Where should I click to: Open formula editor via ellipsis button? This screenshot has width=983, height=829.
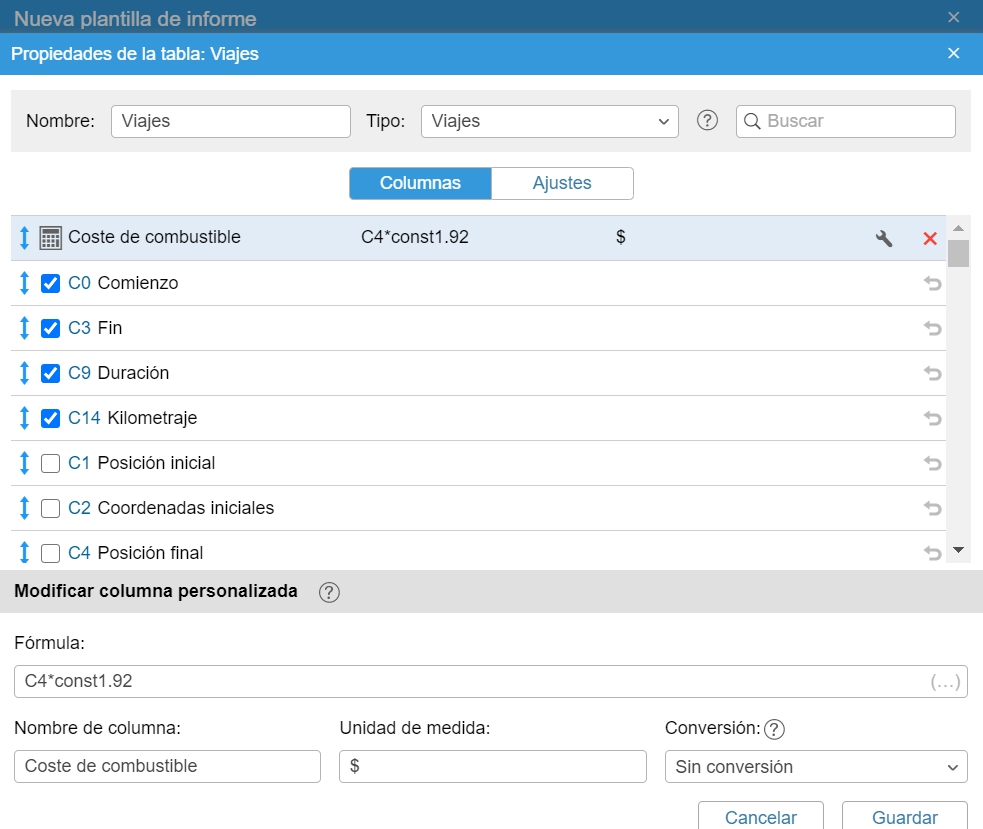(945, 682)
